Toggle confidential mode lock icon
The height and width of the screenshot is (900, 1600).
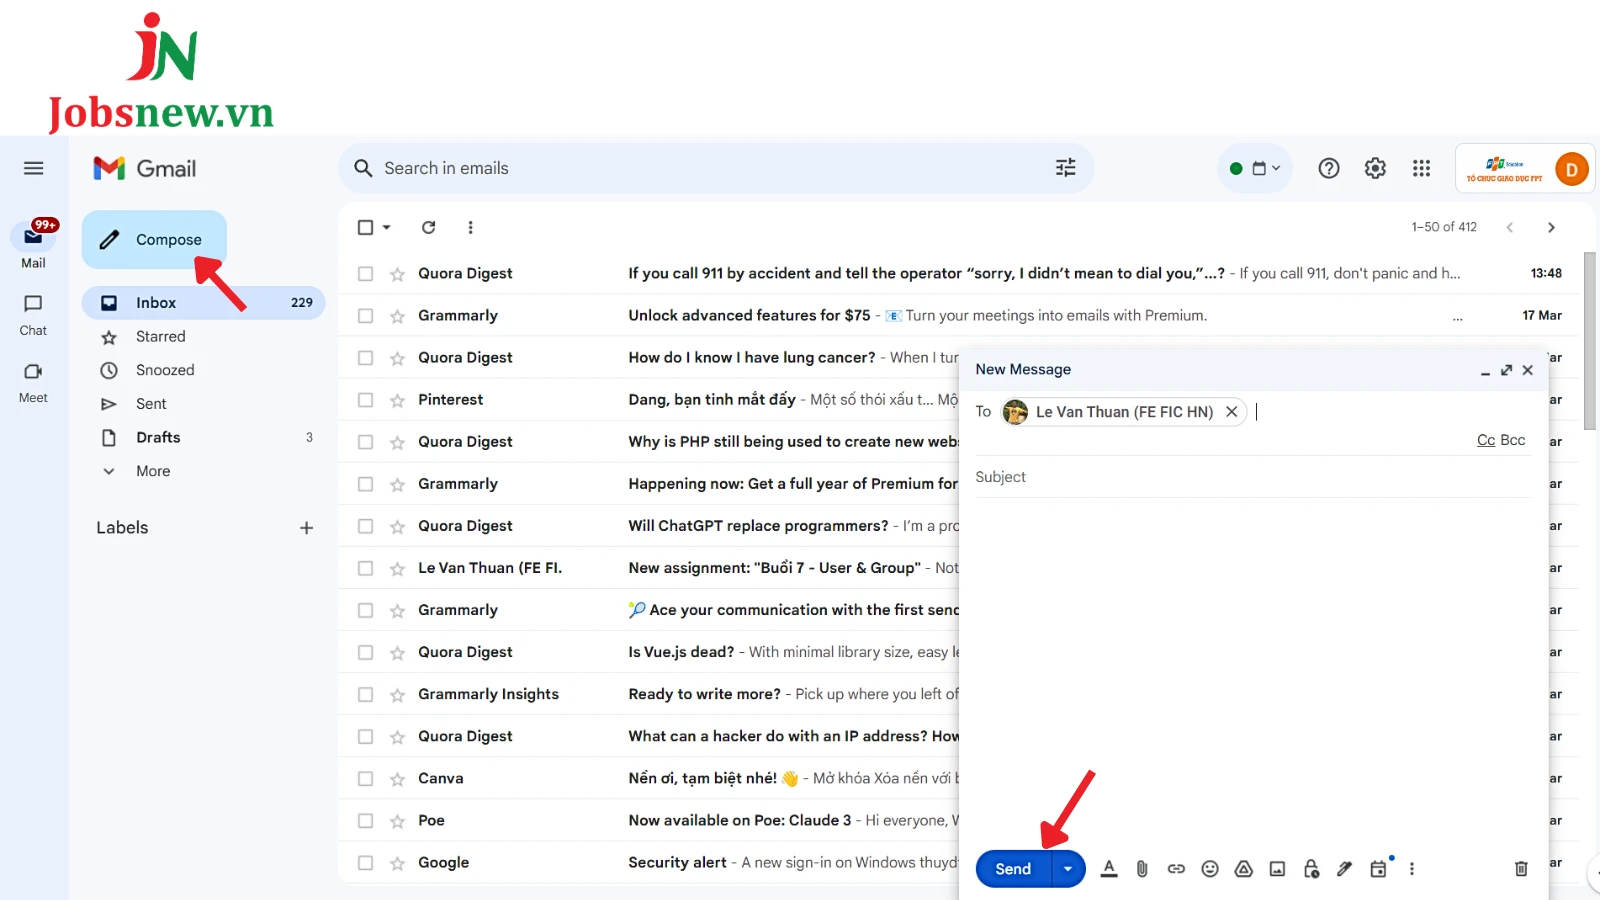(1311, 869)
